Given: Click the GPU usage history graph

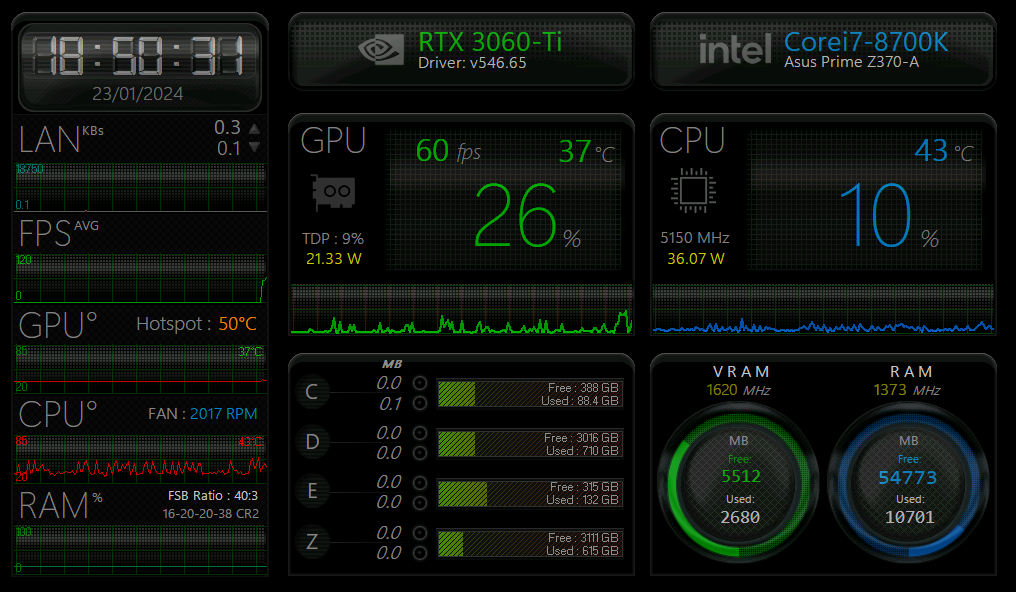Looking at the screenshot, I should point(461,309).
